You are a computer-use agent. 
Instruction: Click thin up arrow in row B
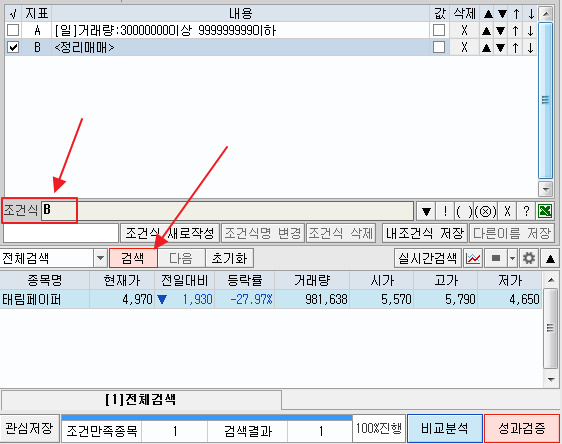[x=515, y=47]
